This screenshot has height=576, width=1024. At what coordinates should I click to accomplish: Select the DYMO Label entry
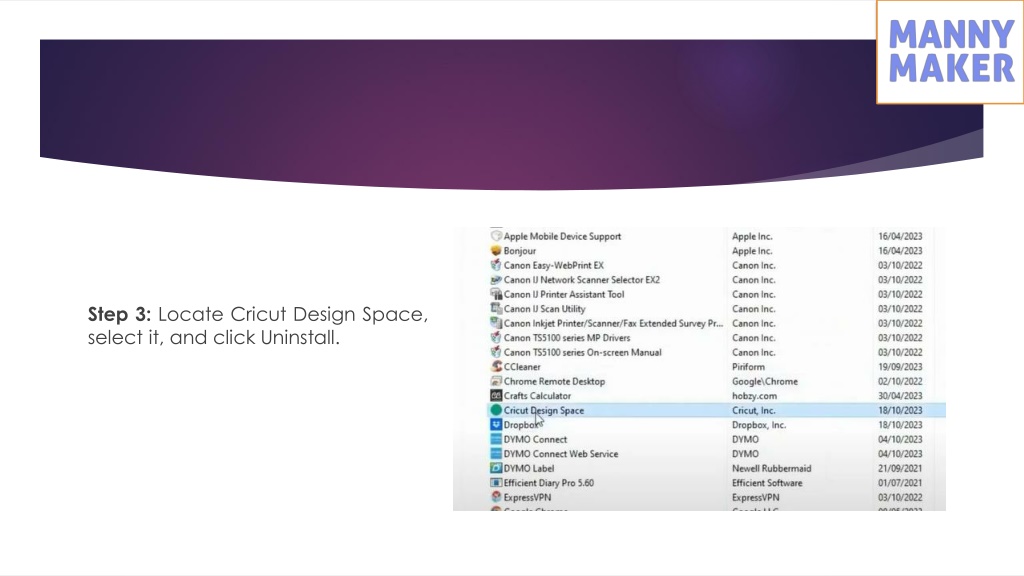[x=528, y=468]
